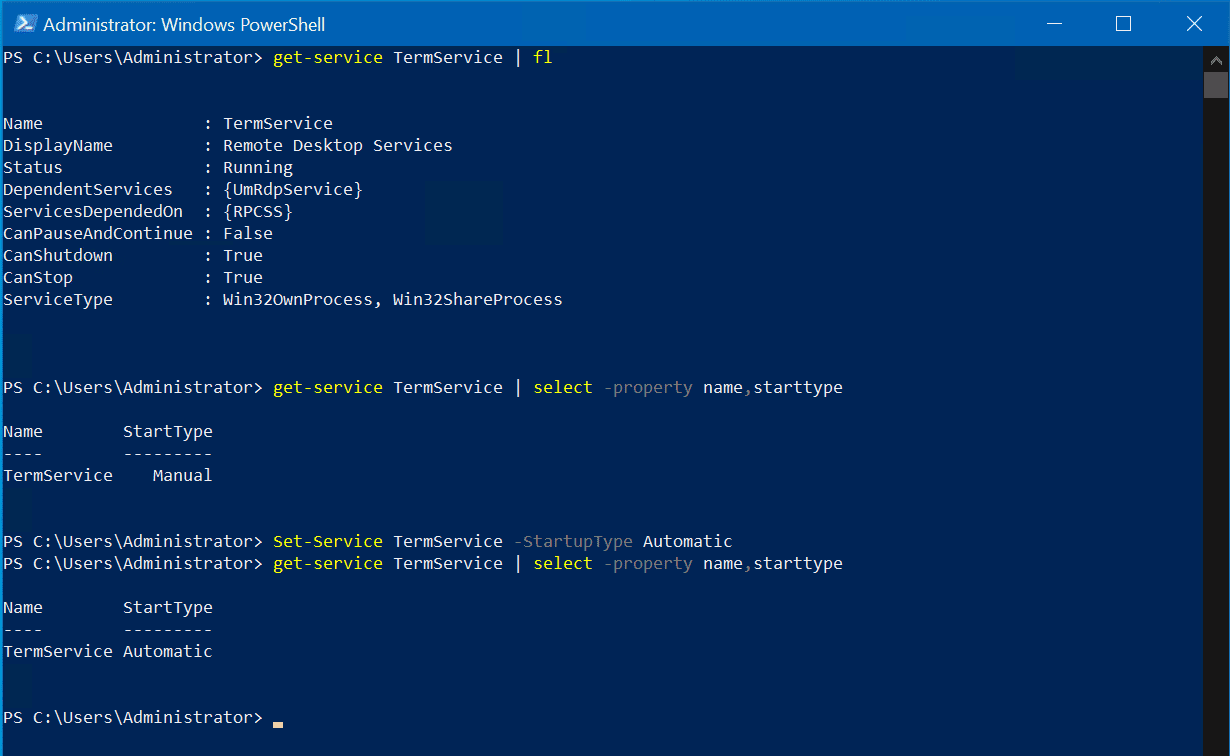Select the Manual StartType value
The width and height of the screenshot is (1230, 756).
pos(181,475)
